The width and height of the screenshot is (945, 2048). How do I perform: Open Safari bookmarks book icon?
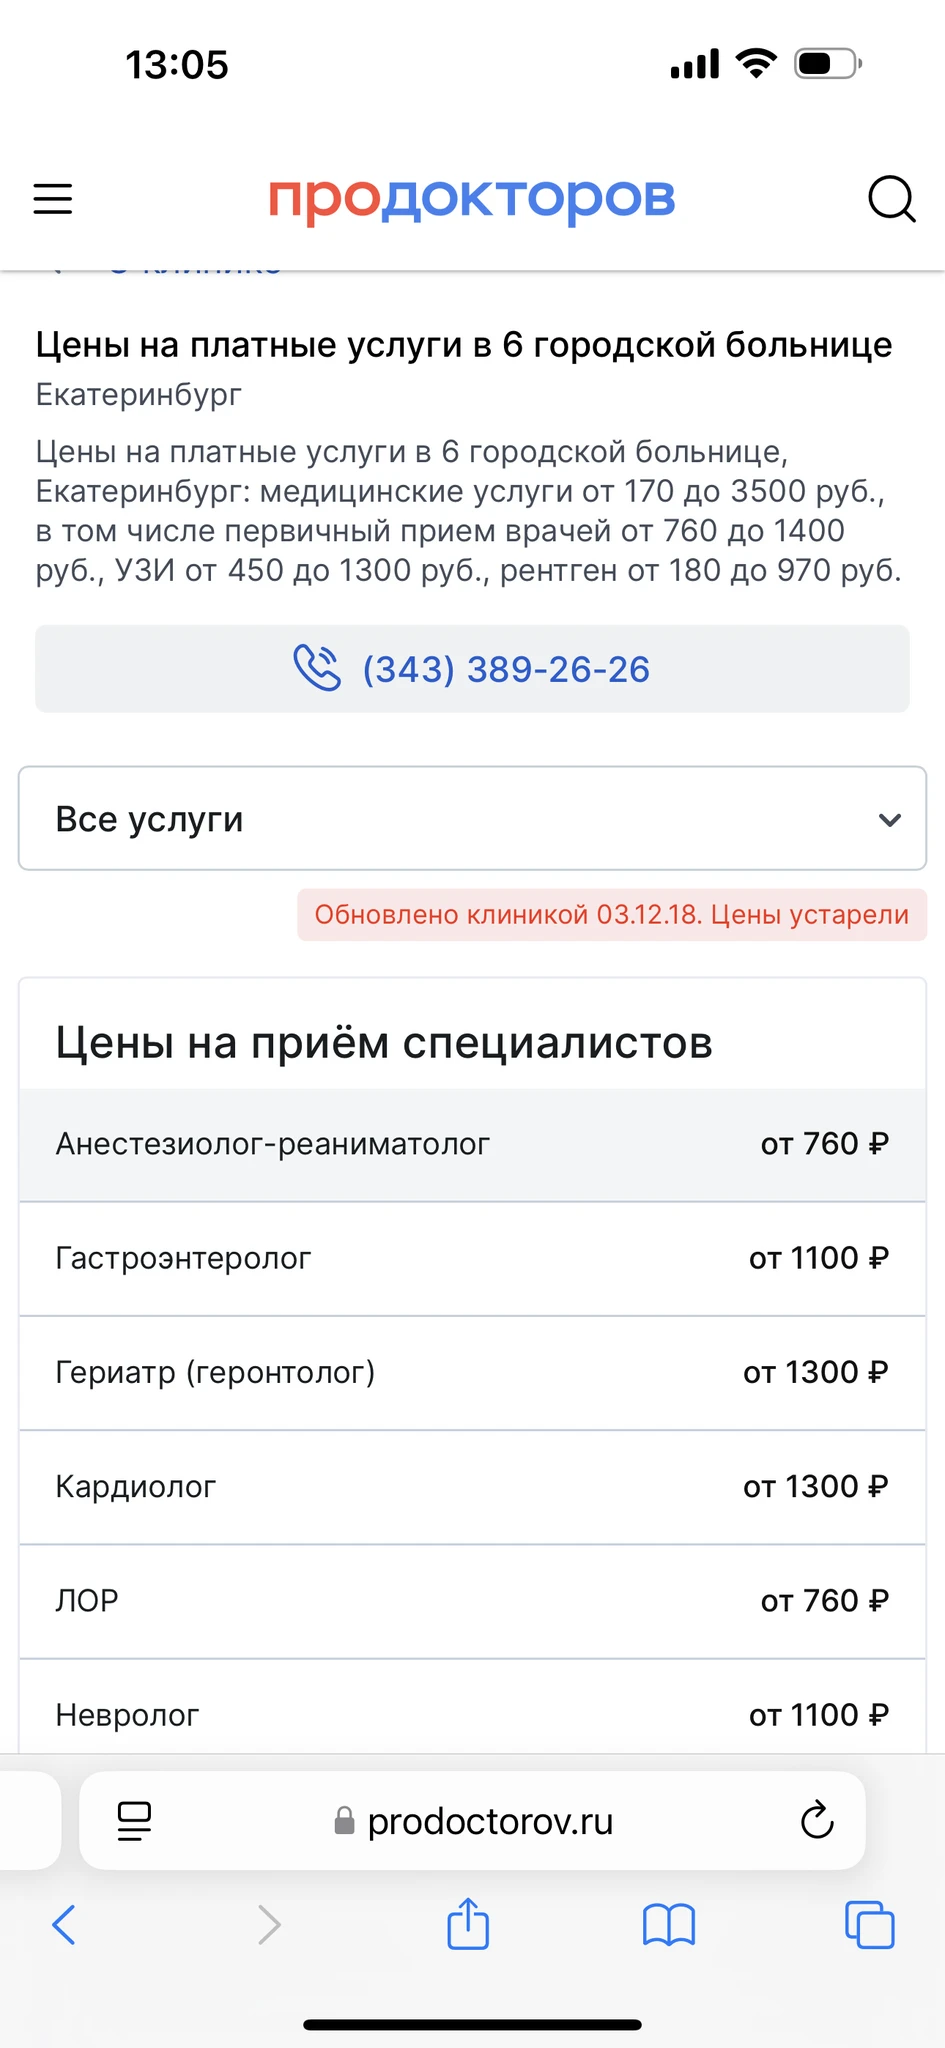(669, 1924)
